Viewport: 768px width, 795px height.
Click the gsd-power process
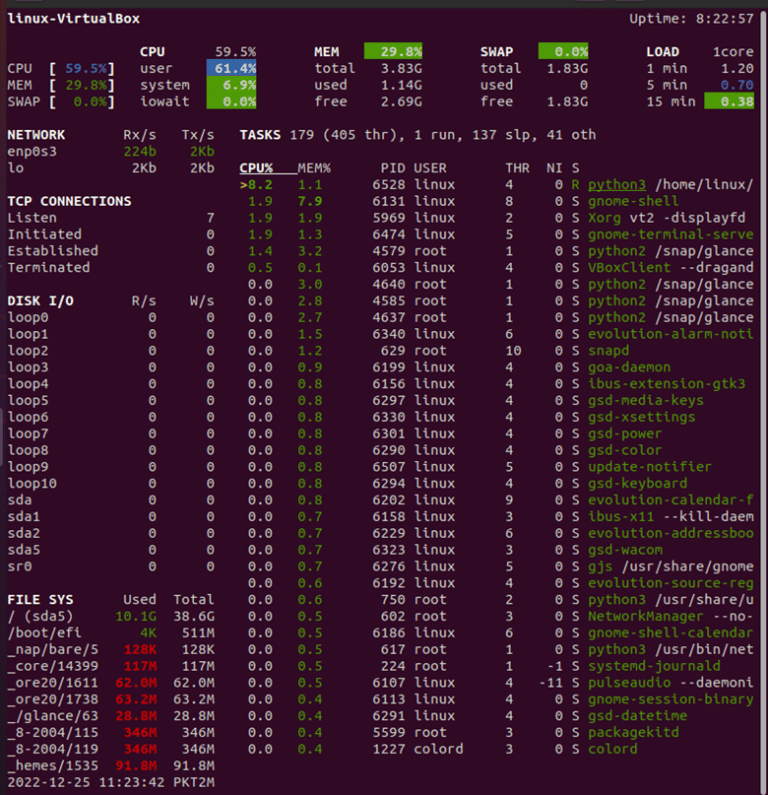point(625,434)
